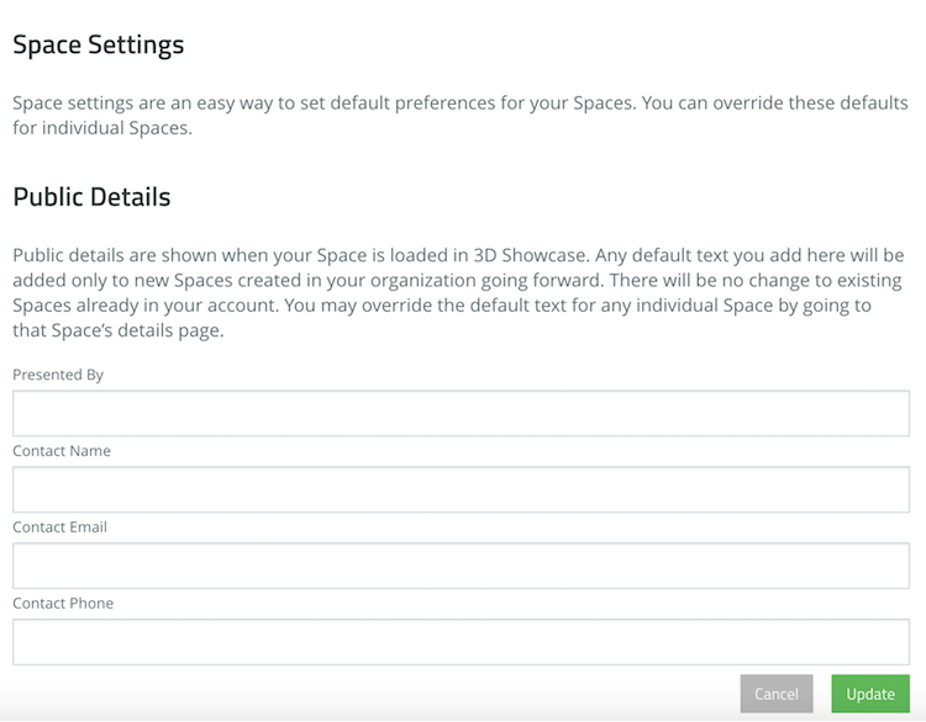Click the Presented By text field
Screen dimensions: 926x722
(461, 413)
